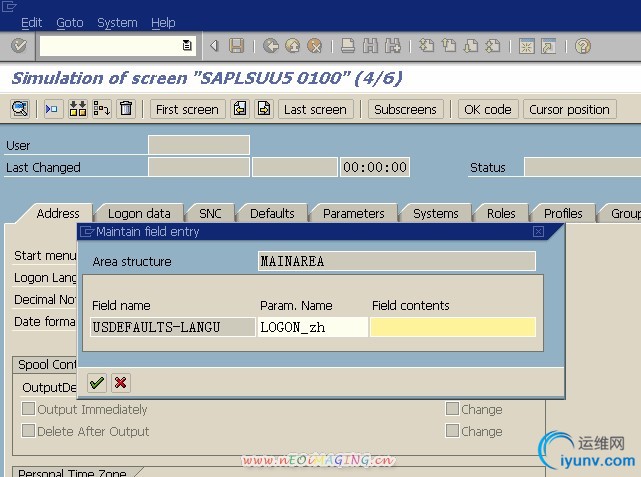Screen dimensions: 641x477
Task: Click the LOGON_zh parameter name field
Action: tap(313, 327)
